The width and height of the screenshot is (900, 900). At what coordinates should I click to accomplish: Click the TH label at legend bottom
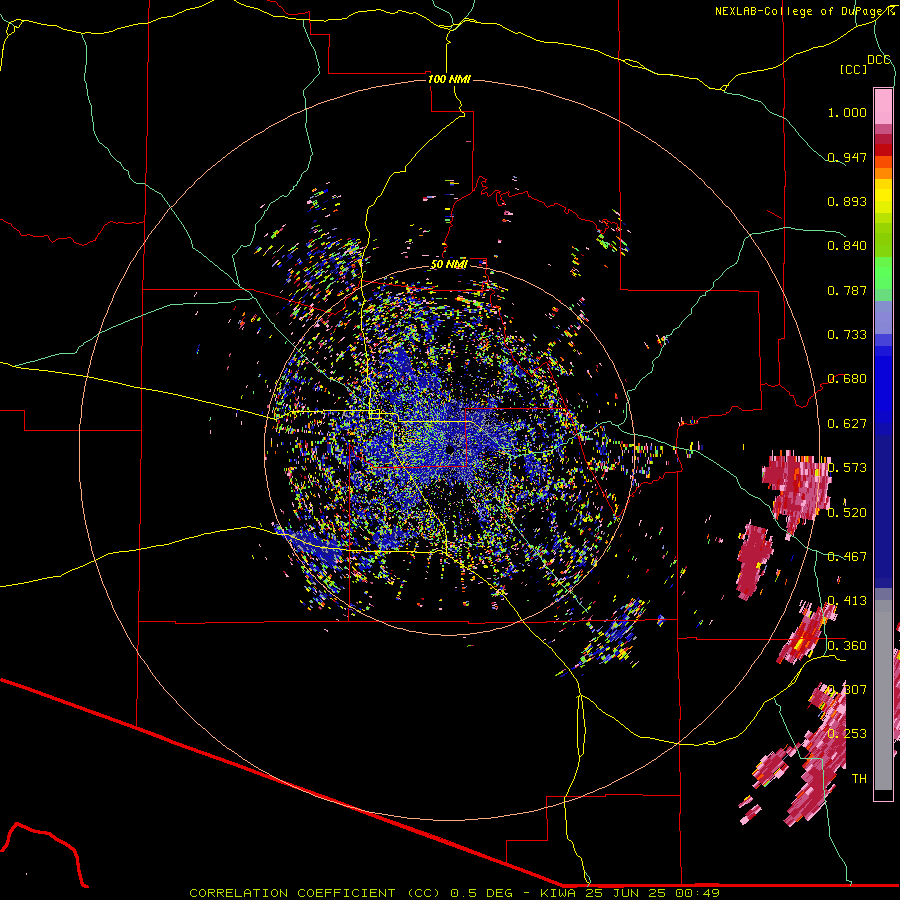point(859,778)
